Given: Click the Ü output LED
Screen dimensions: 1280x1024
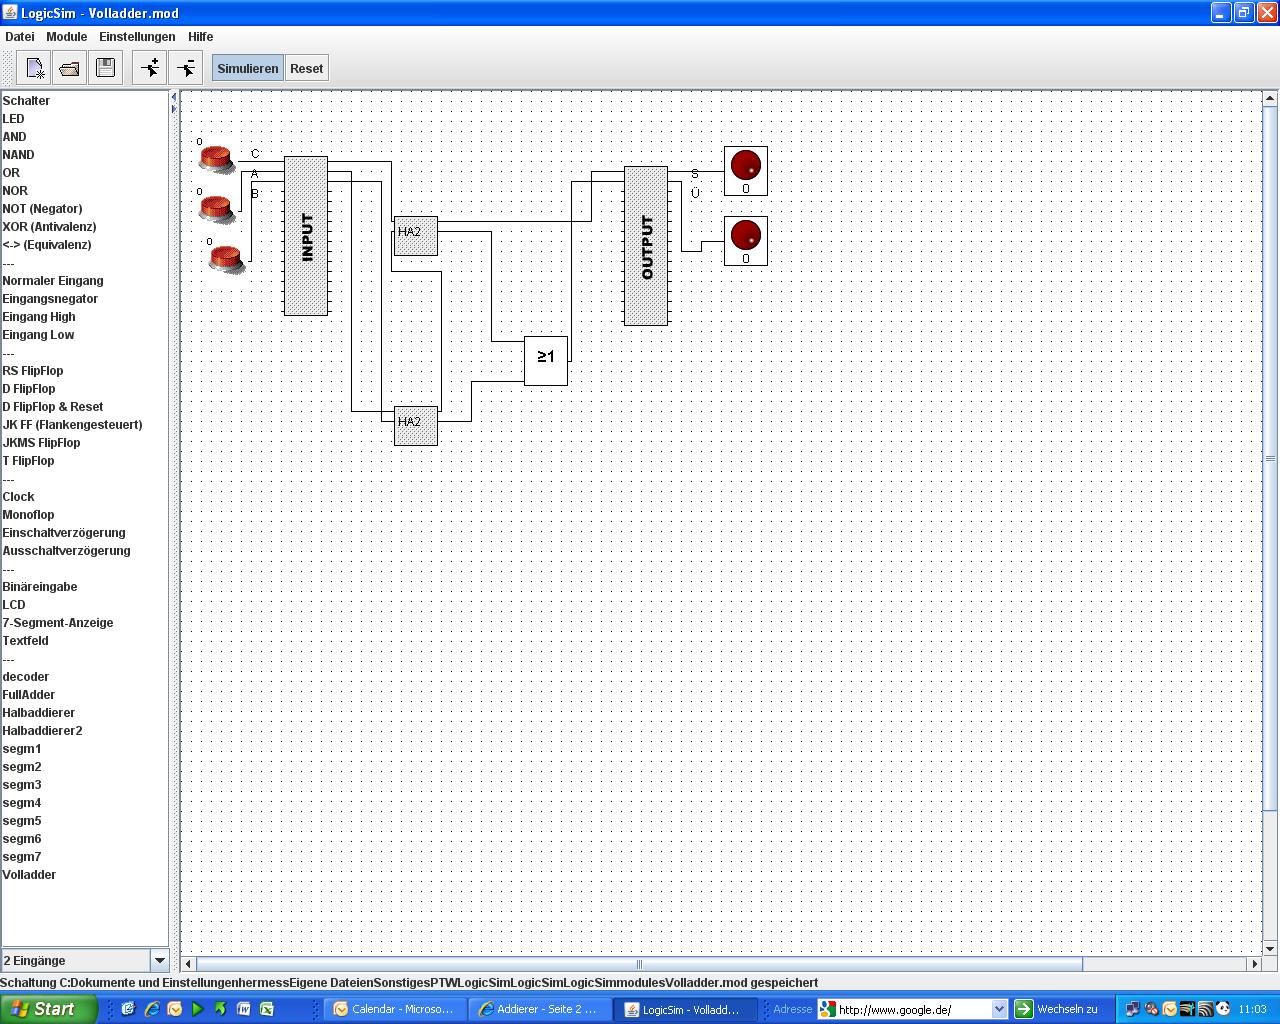Looking at the screenshot, I should click(746, 241).
